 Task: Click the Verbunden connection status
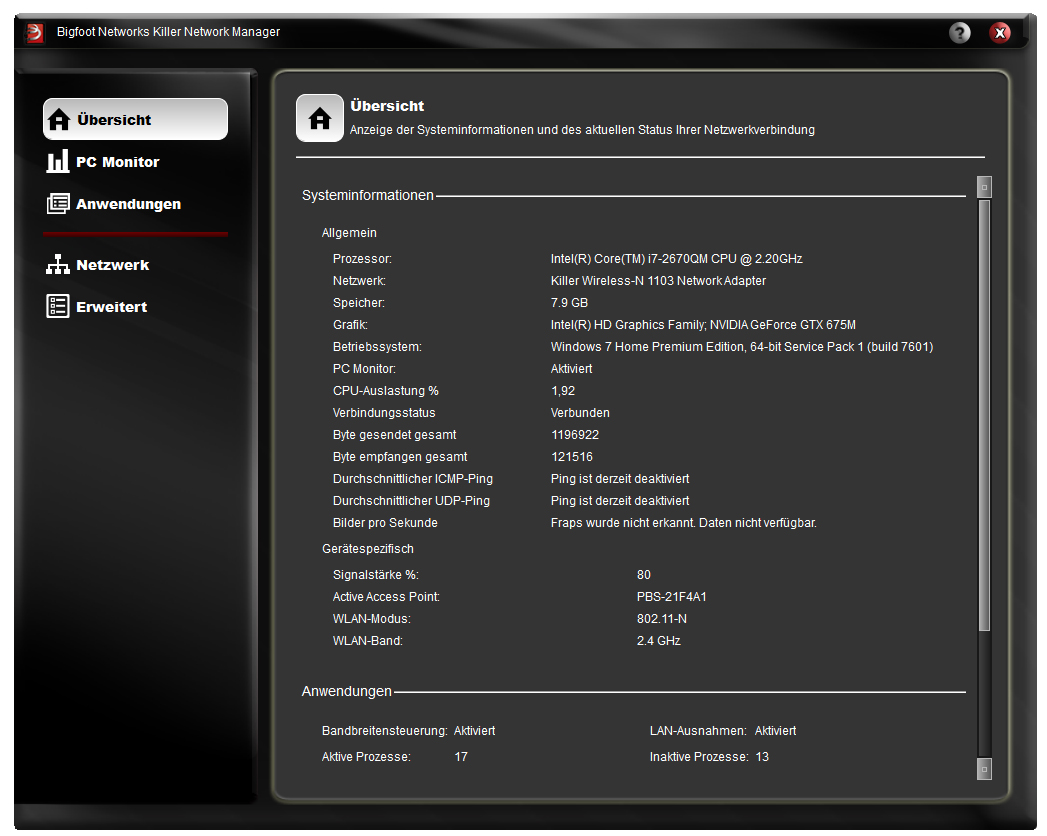tap(580, 413)
